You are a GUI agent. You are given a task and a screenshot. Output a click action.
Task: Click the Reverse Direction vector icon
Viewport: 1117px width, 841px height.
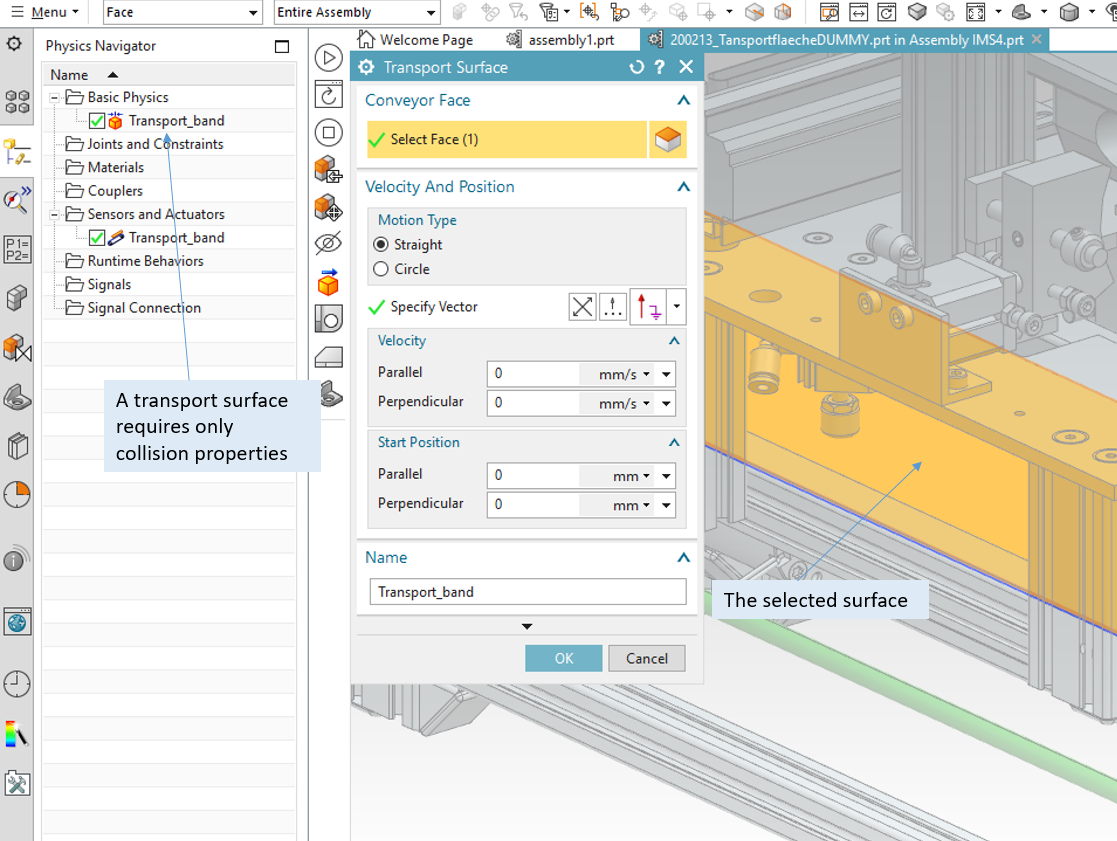(582, 307)
